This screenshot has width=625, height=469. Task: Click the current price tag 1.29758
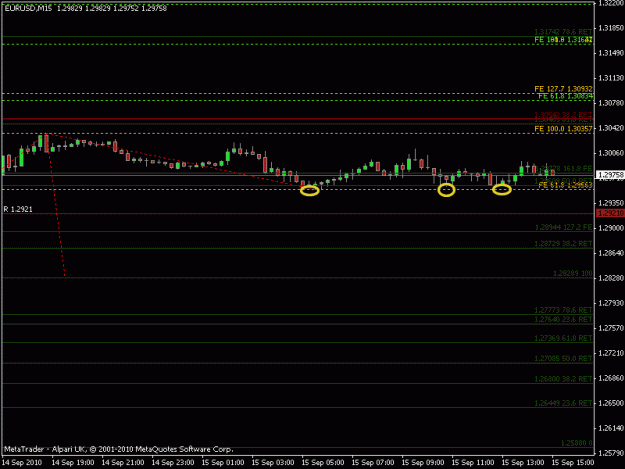pyautogui.click(x=610, y=175)
